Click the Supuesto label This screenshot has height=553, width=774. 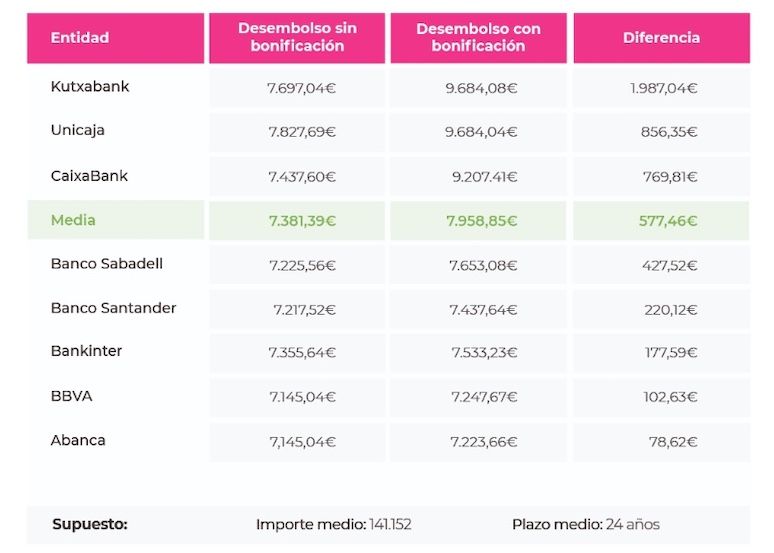(90, 524)
